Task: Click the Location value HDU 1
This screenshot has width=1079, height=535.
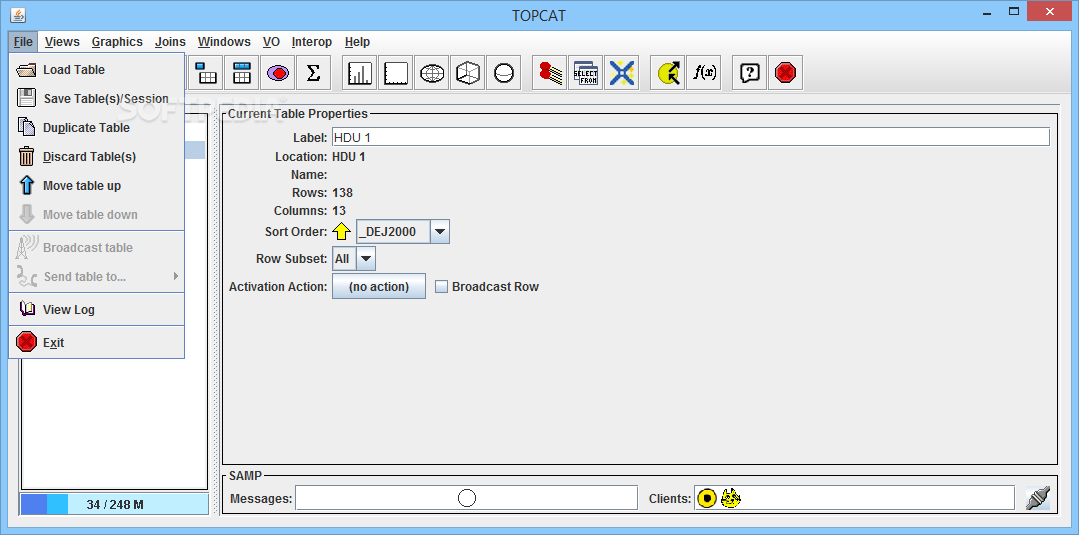Action: click(x=349, y=157)
